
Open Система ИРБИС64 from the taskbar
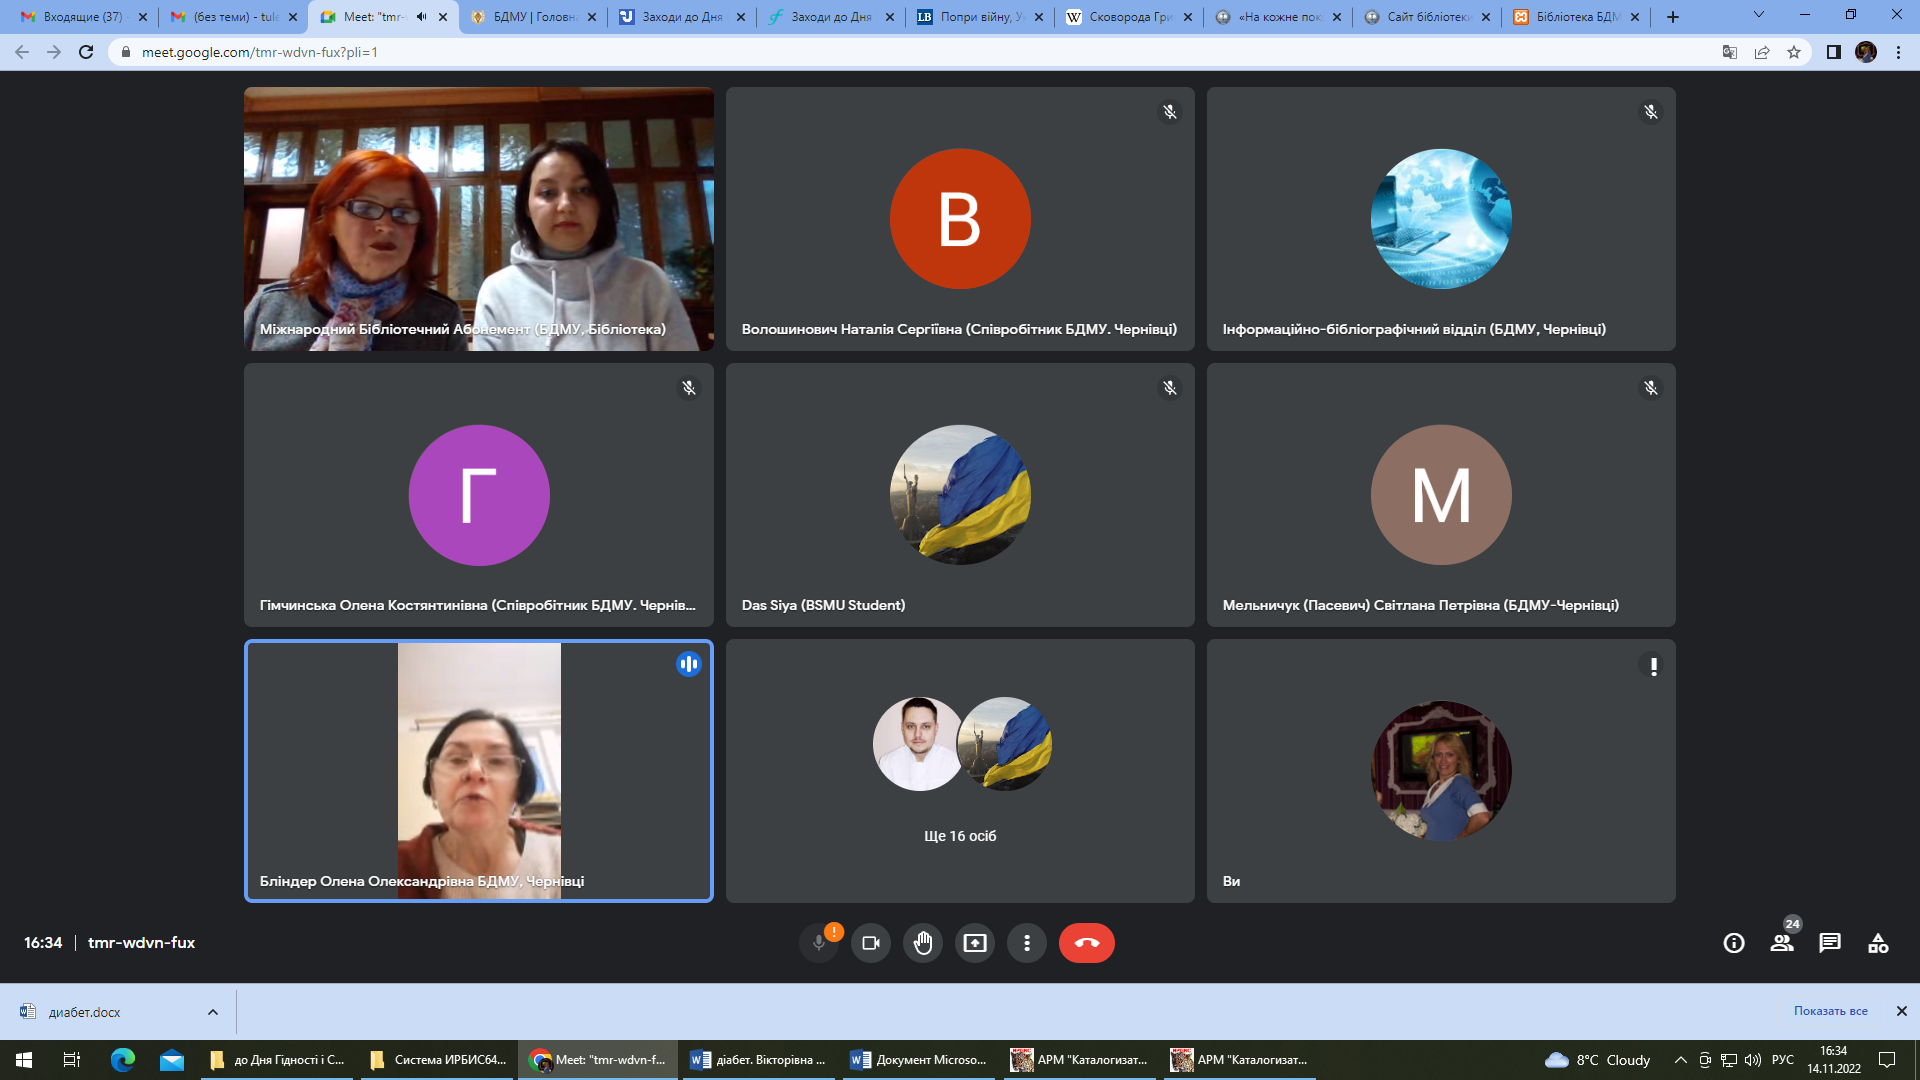[438, 1060]
